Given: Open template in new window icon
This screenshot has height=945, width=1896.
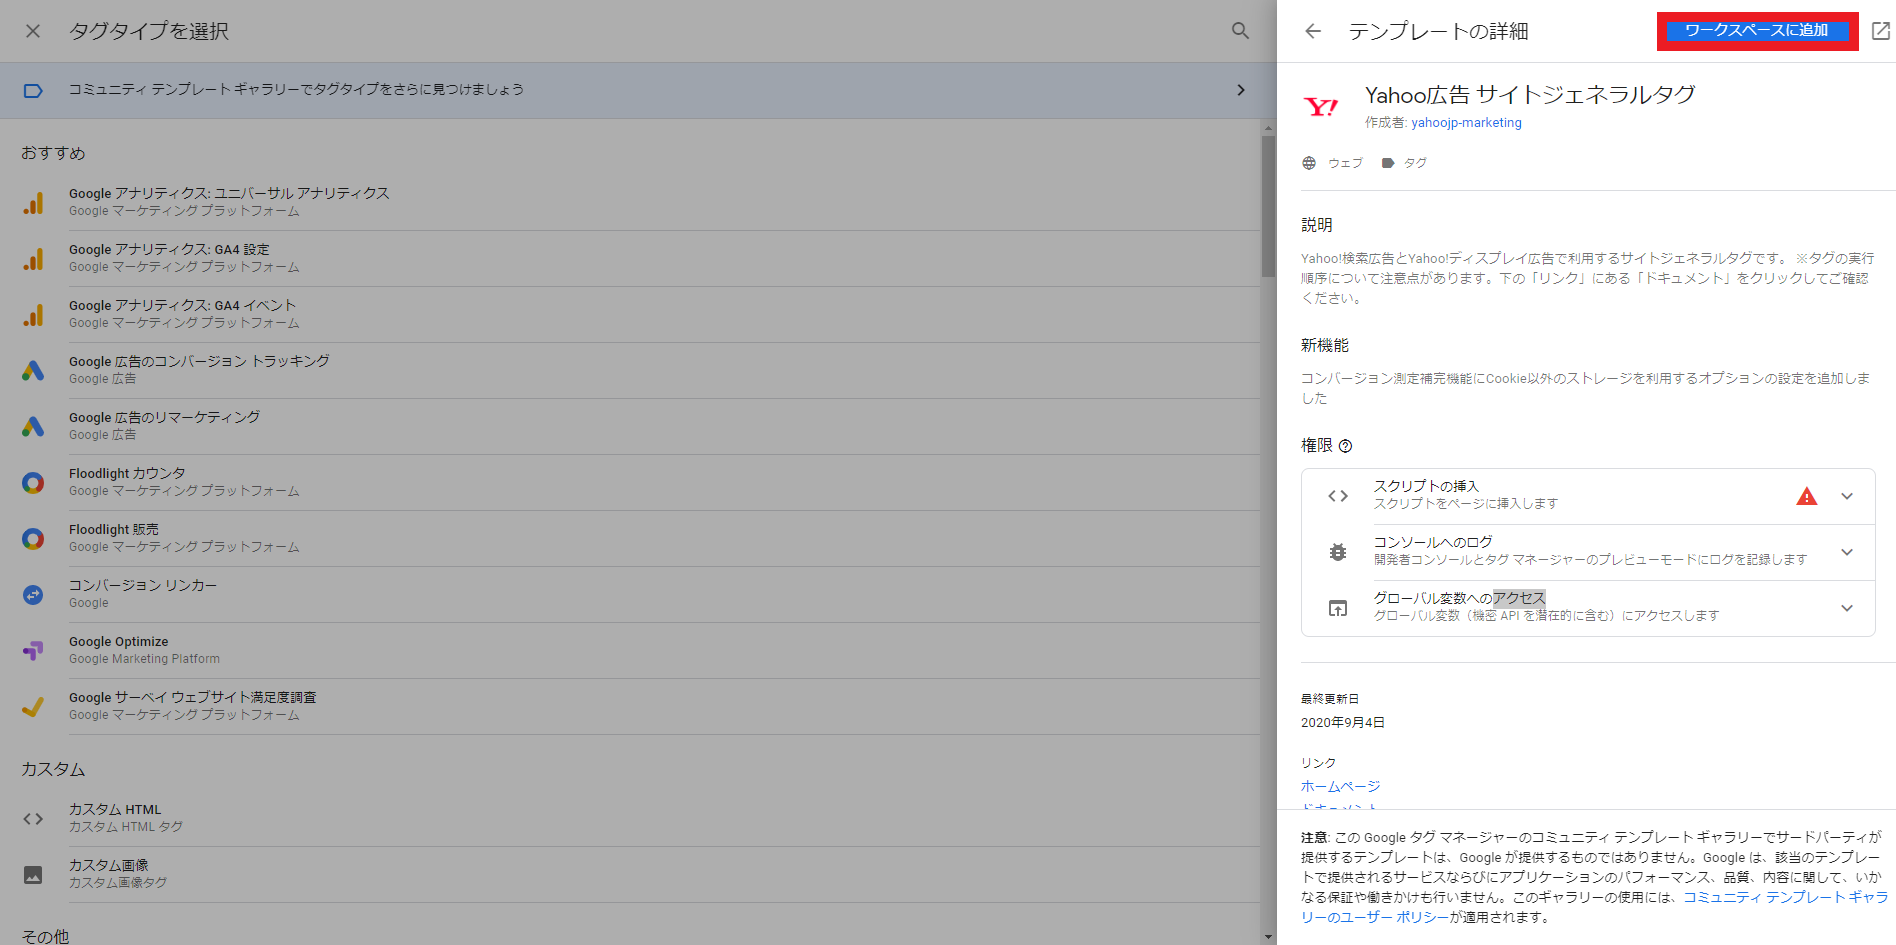Looking at the screenshot, I should coord(1881,31).
